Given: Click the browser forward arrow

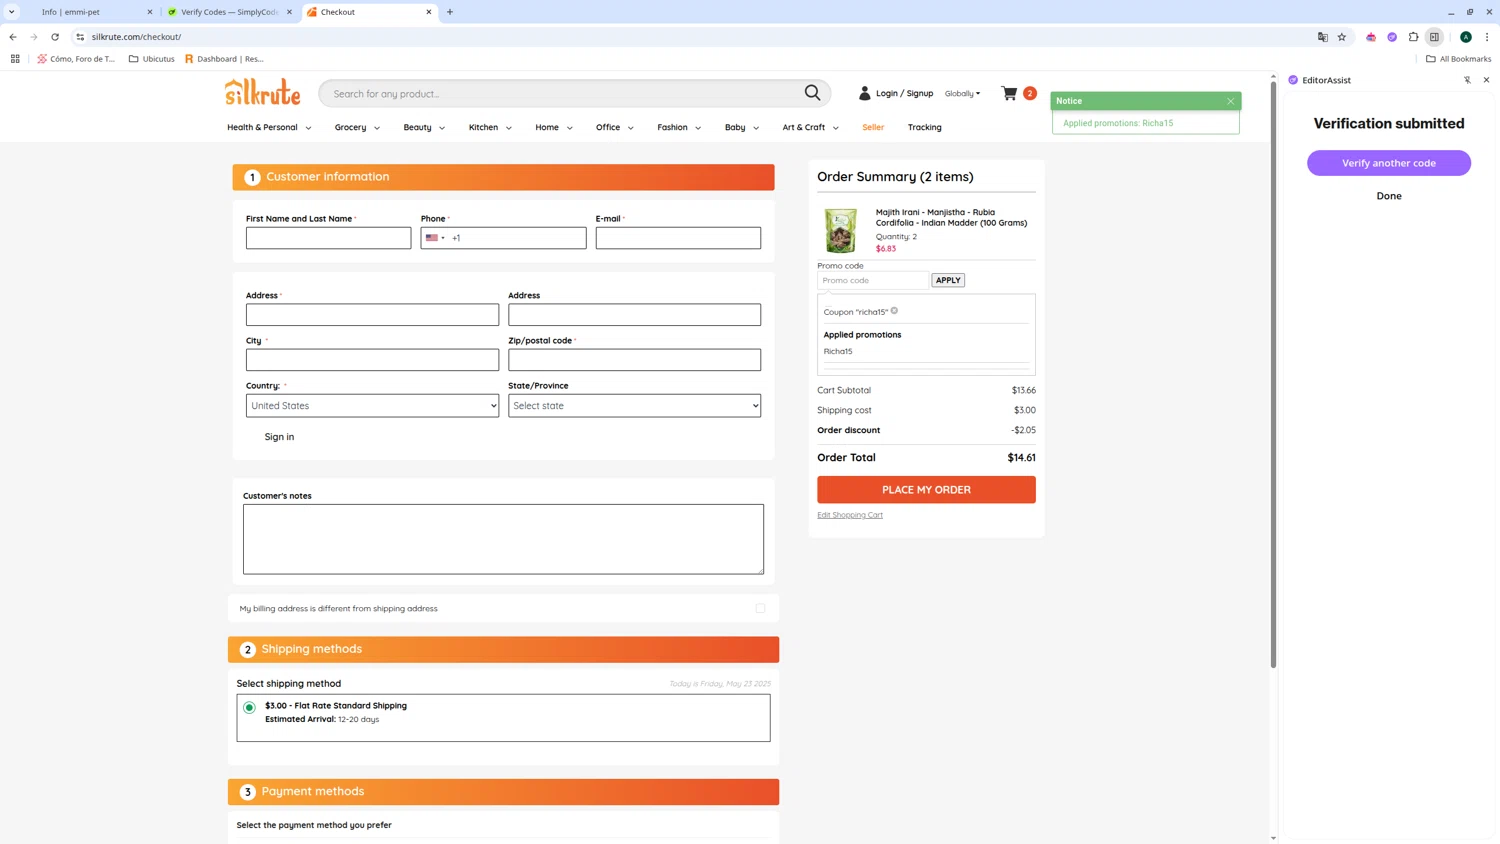Looking at the screenshot, I should click(x=34, y=37).
